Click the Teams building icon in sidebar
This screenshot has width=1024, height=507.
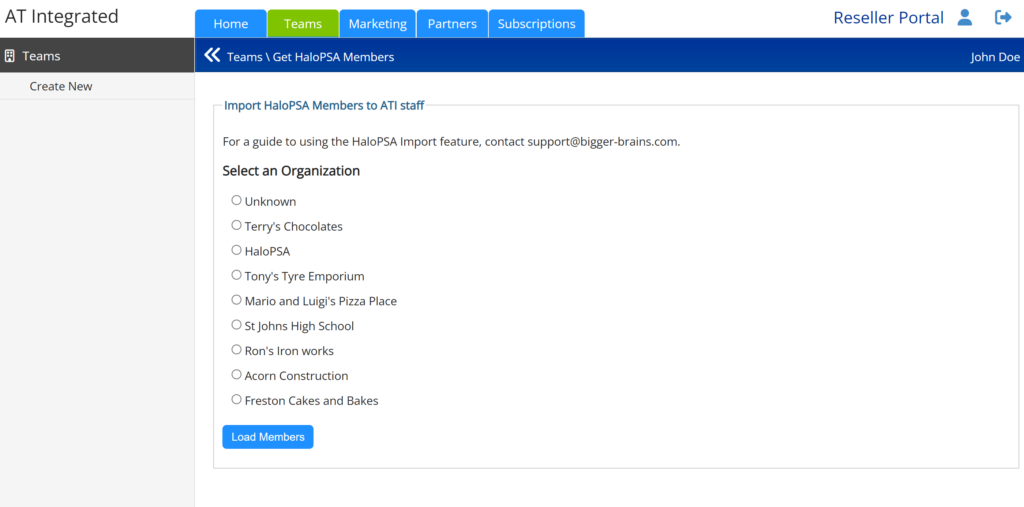(x=10, y=56)
